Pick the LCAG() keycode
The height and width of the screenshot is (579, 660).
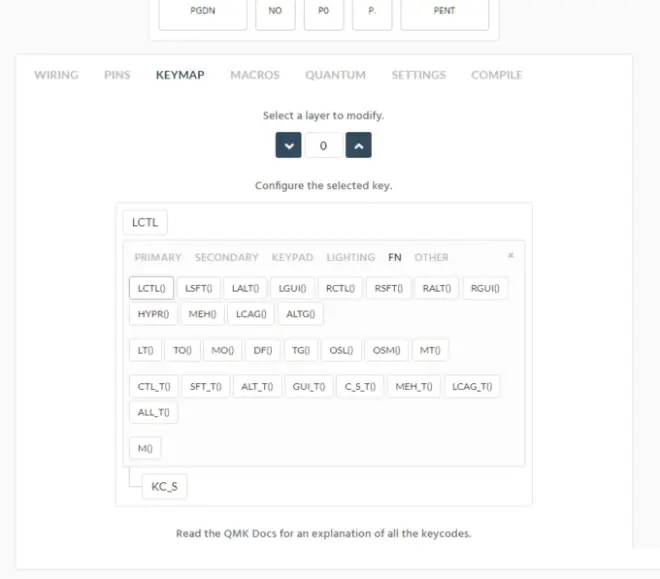tap(251, 314)
